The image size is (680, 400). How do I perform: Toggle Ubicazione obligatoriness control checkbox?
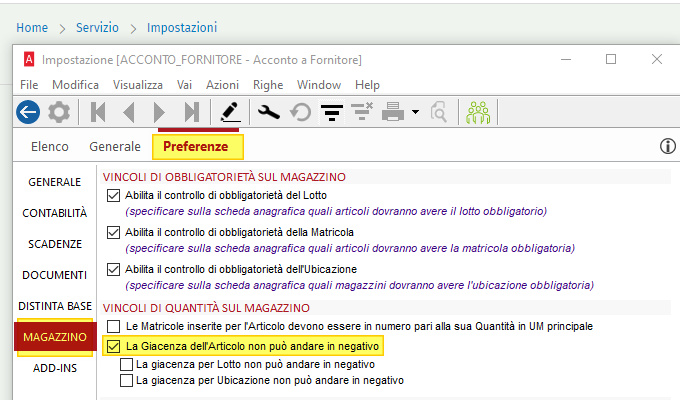113,269
